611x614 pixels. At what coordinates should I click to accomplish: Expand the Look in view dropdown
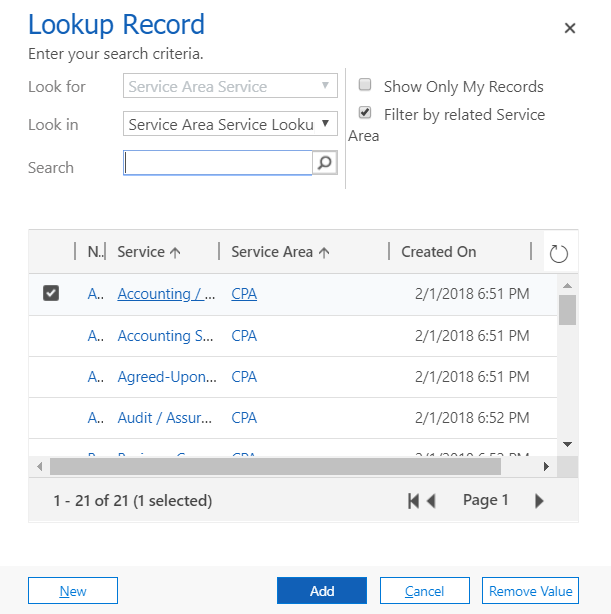pyautogui.click(x=231, y=124)
